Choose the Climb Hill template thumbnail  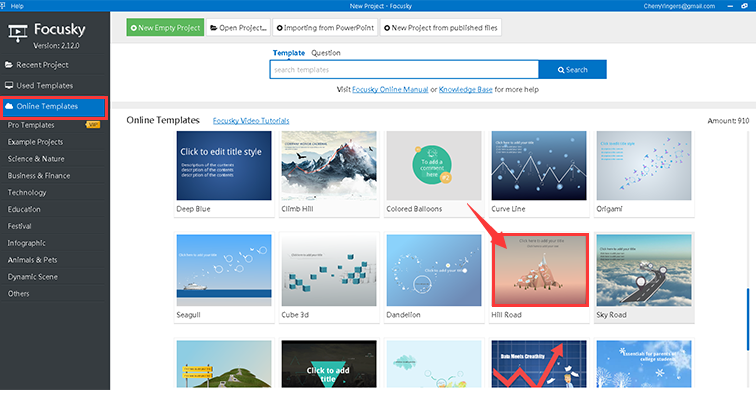click(x=329, y=165)
